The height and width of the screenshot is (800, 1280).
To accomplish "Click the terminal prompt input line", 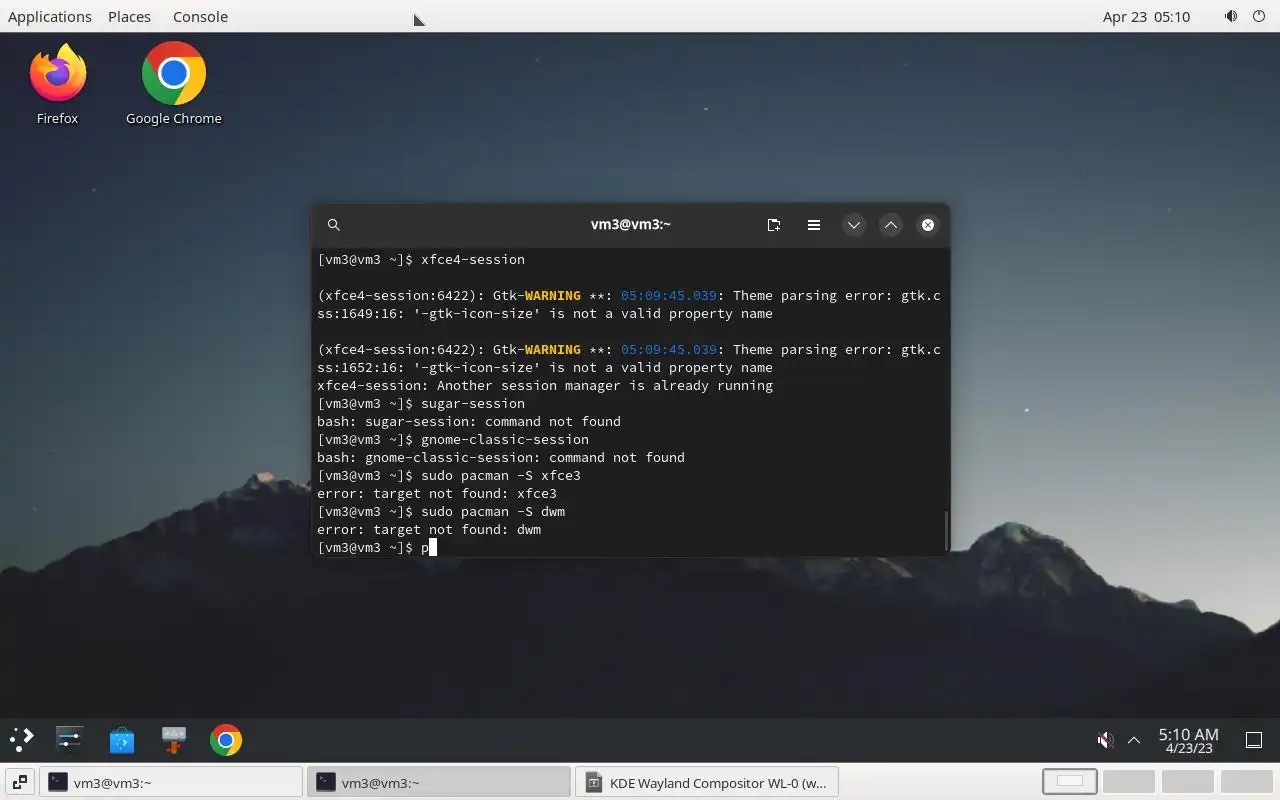I will pyautogui.click(x=628, y=547).
